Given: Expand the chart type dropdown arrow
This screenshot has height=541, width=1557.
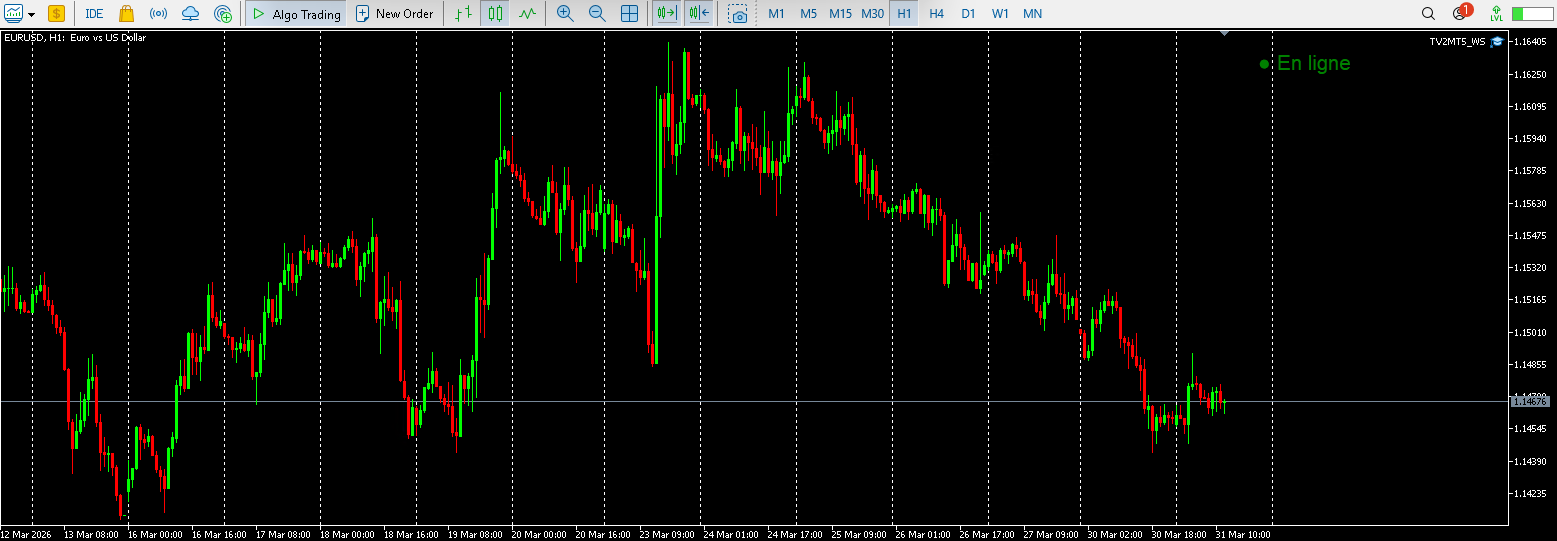Looking at the screenshot, I should click(32, 15).
